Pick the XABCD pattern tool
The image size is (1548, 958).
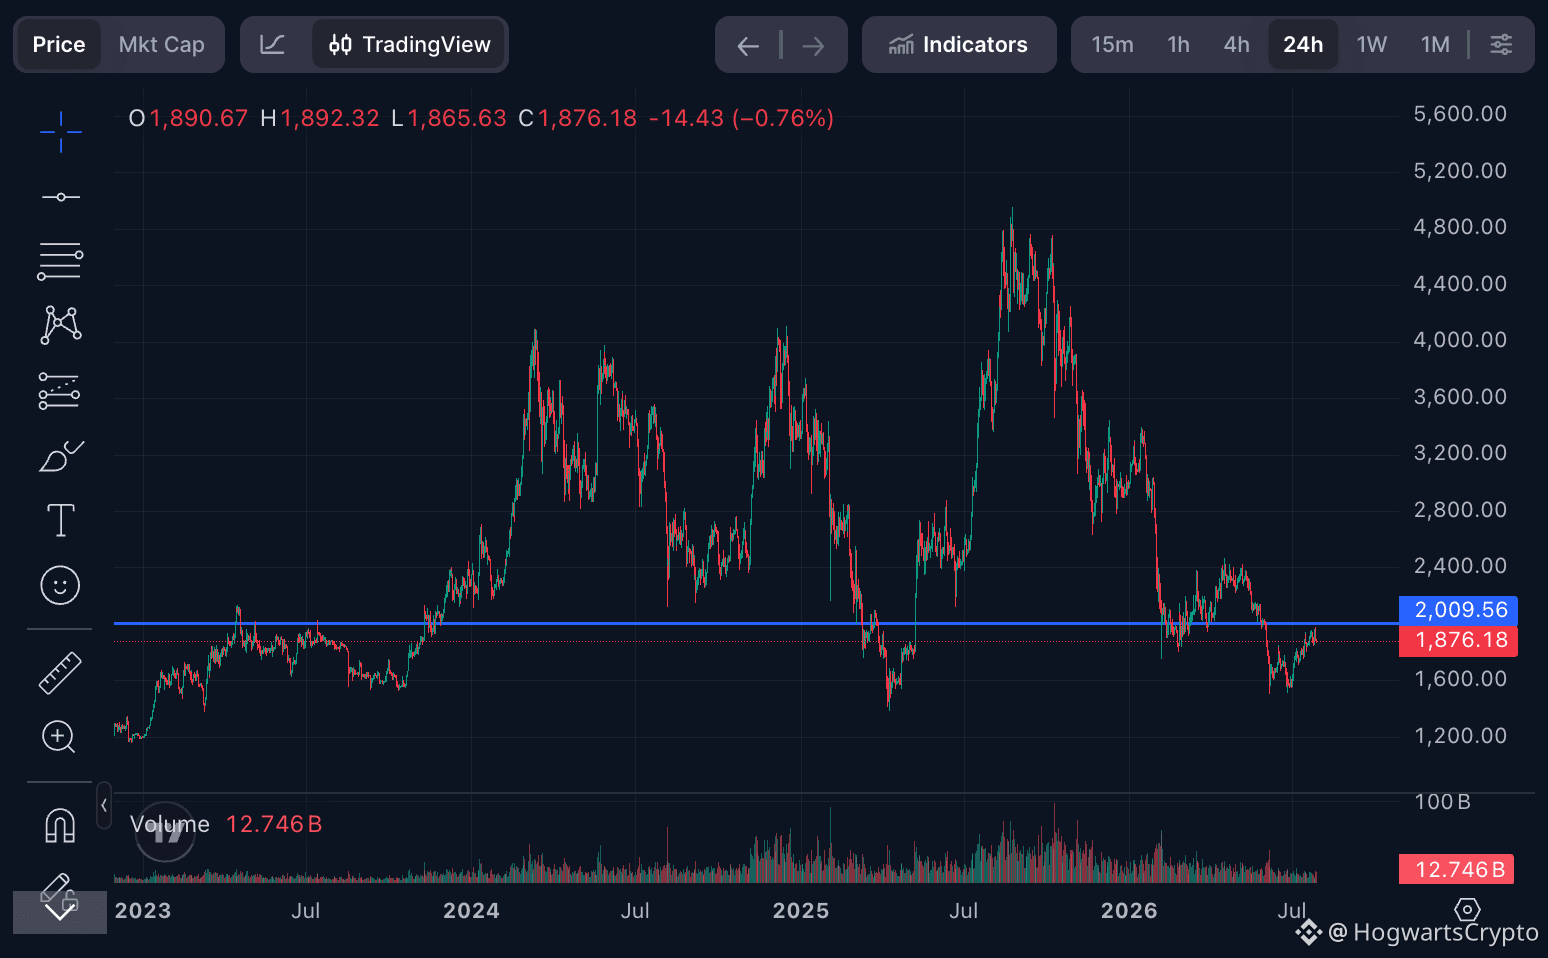(x=60, y=325)
